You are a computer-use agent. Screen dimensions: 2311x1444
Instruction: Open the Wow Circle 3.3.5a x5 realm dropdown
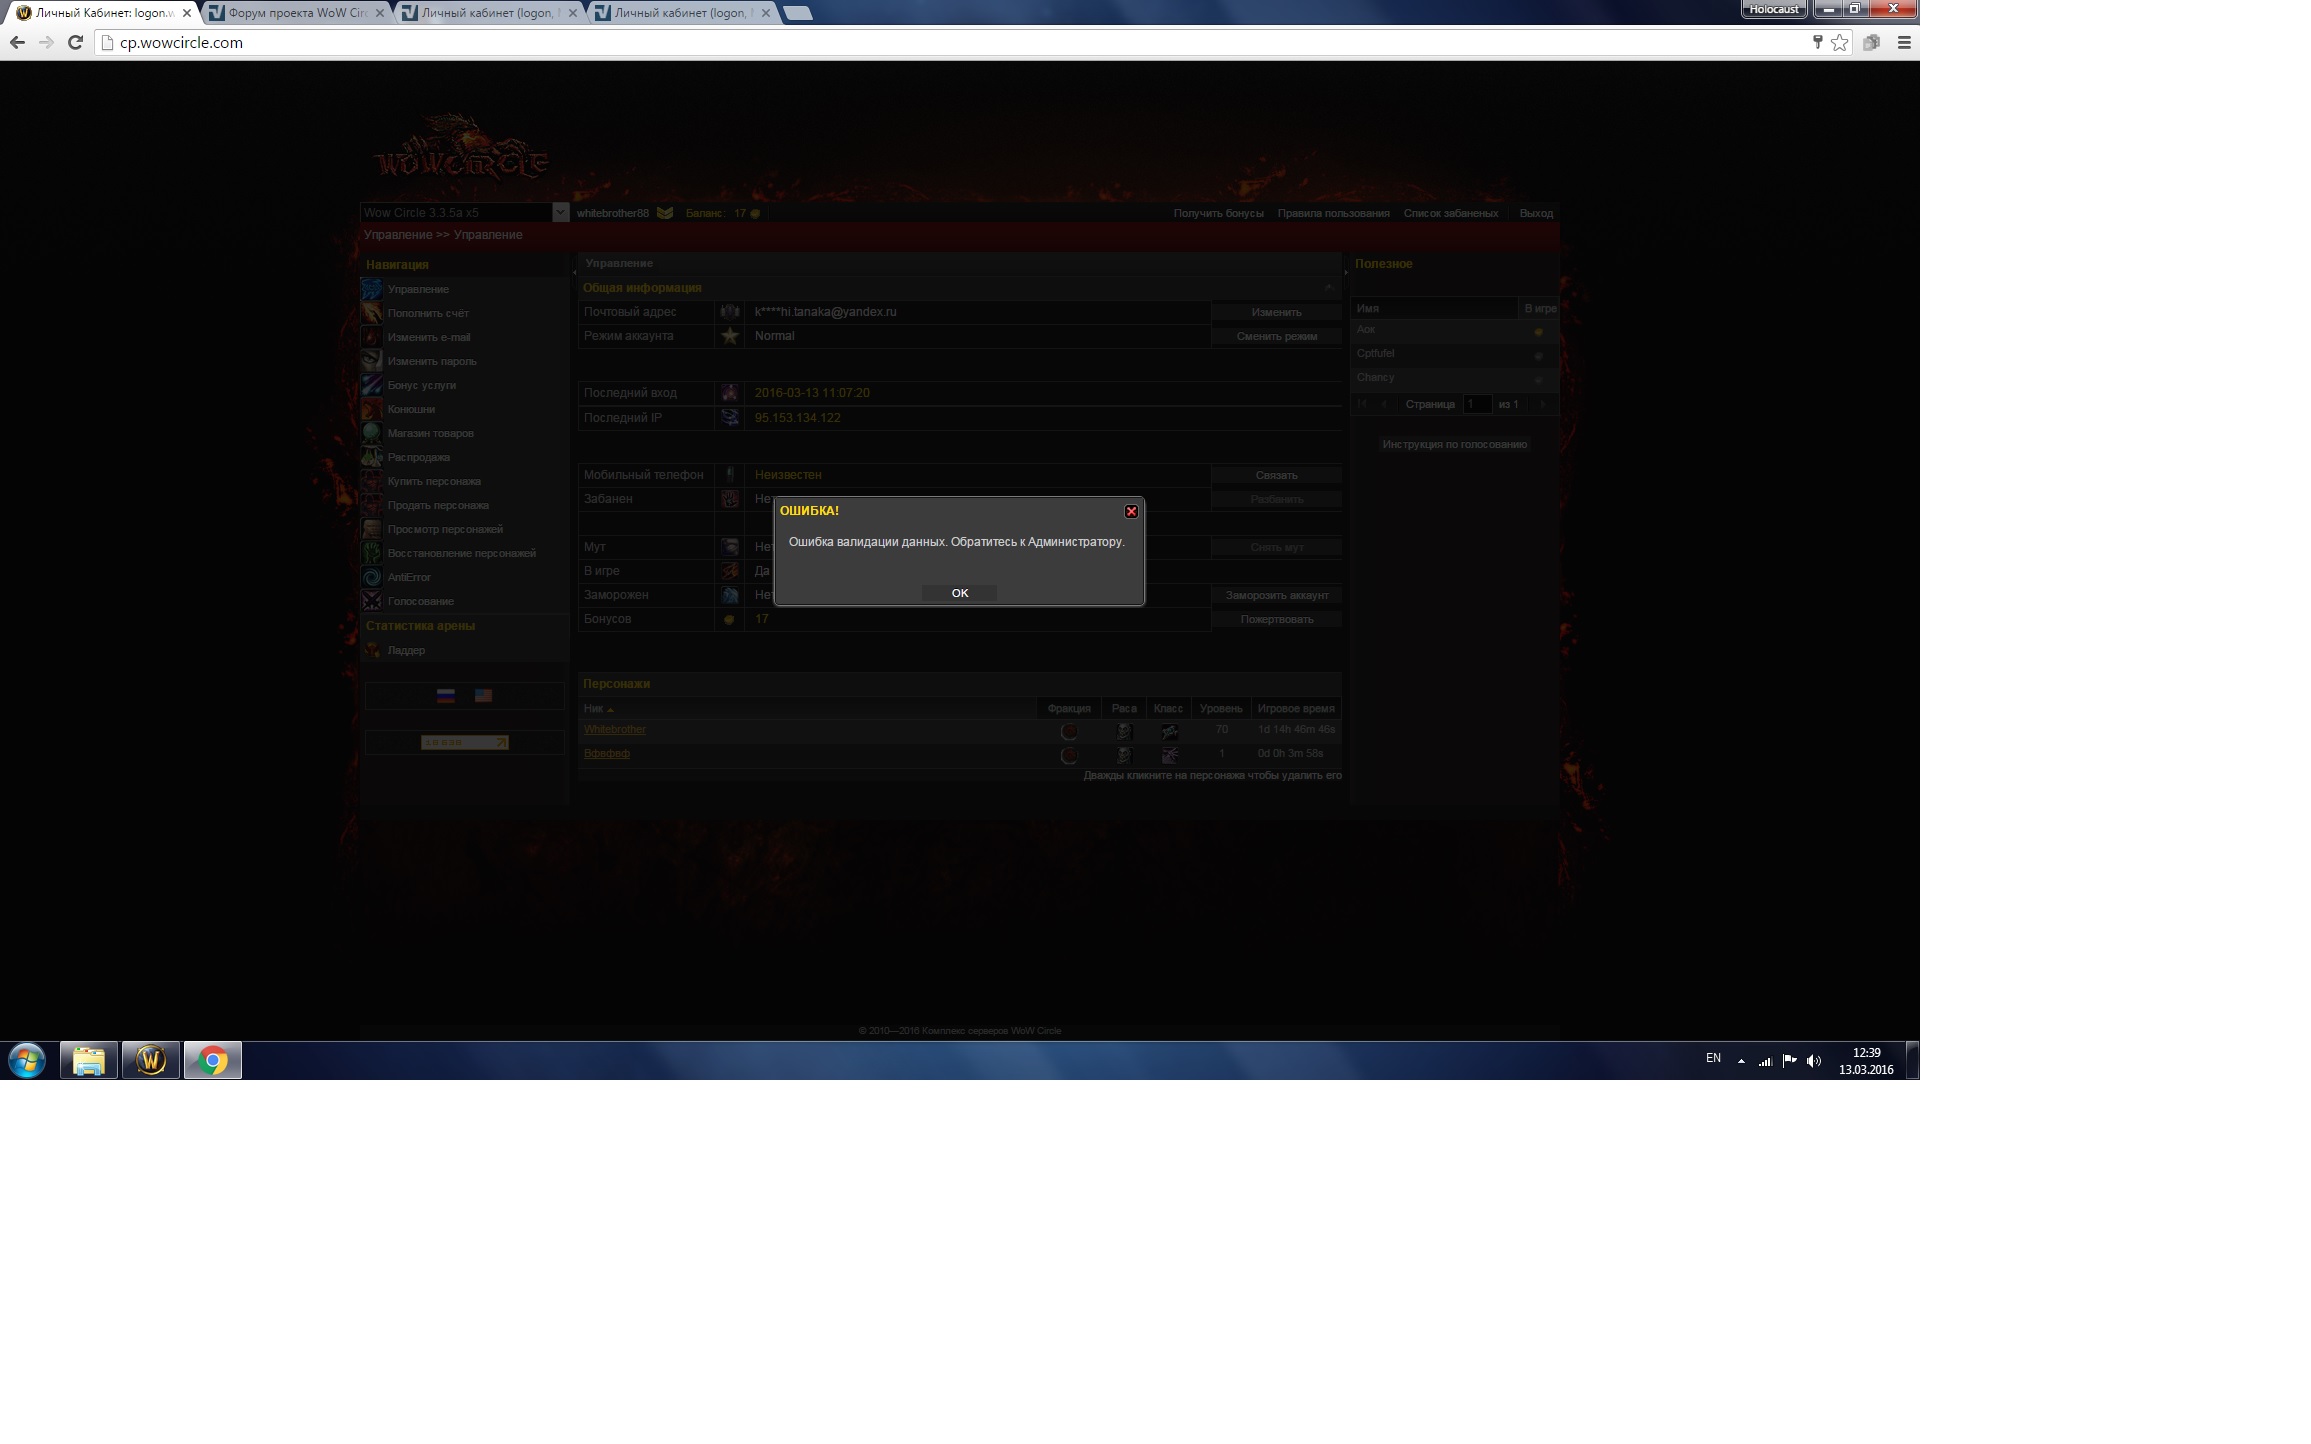(560, 213)
